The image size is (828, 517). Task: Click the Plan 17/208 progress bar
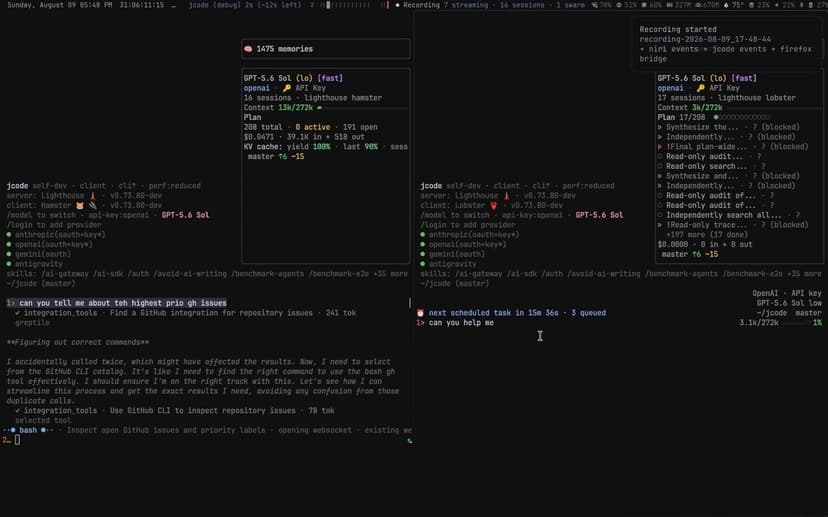point(741,117)
